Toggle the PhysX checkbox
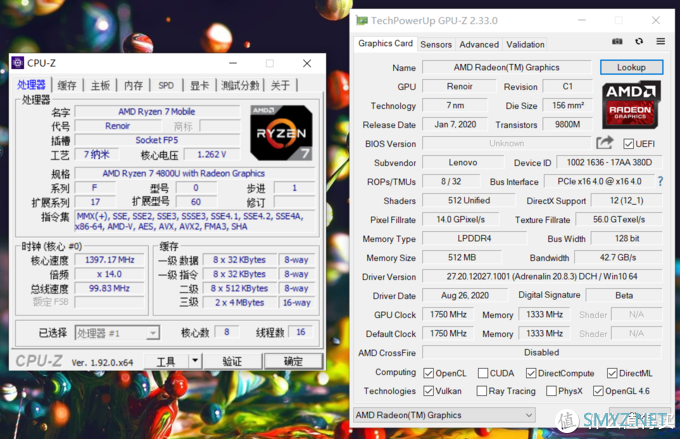 pyautogui.click(x=551, y=391)
